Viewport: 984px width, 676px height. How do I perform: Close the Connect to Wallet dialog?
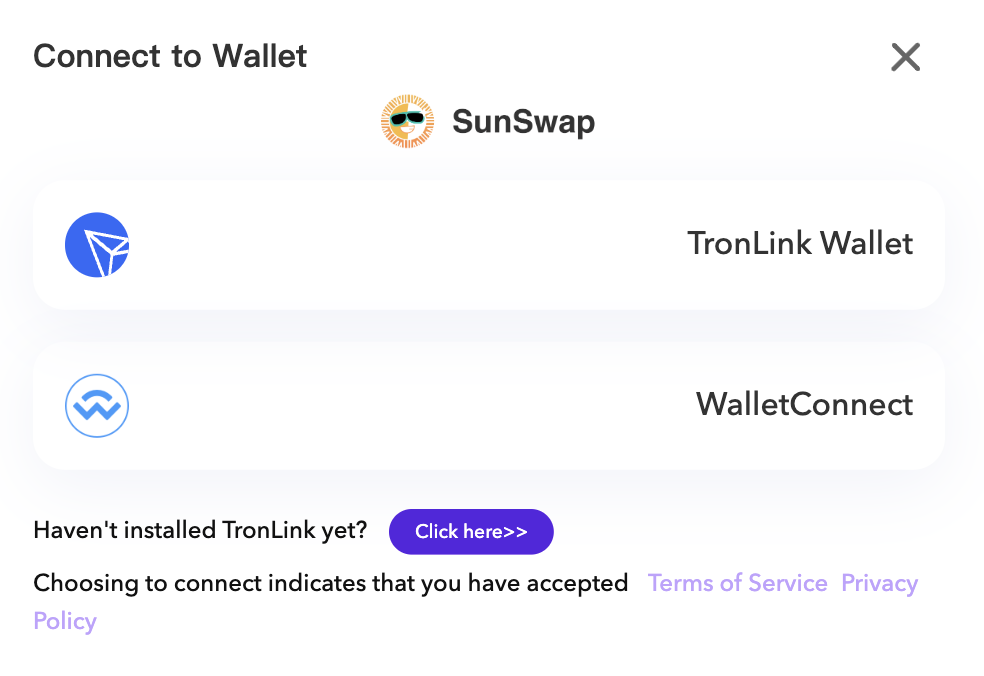pos(906,57)
